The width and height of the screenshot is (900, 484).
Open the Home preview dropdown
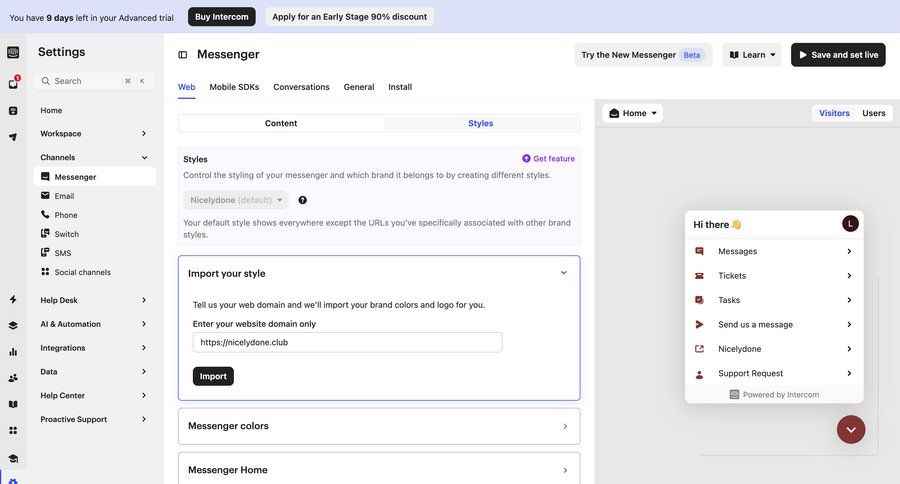click(633, 113)
